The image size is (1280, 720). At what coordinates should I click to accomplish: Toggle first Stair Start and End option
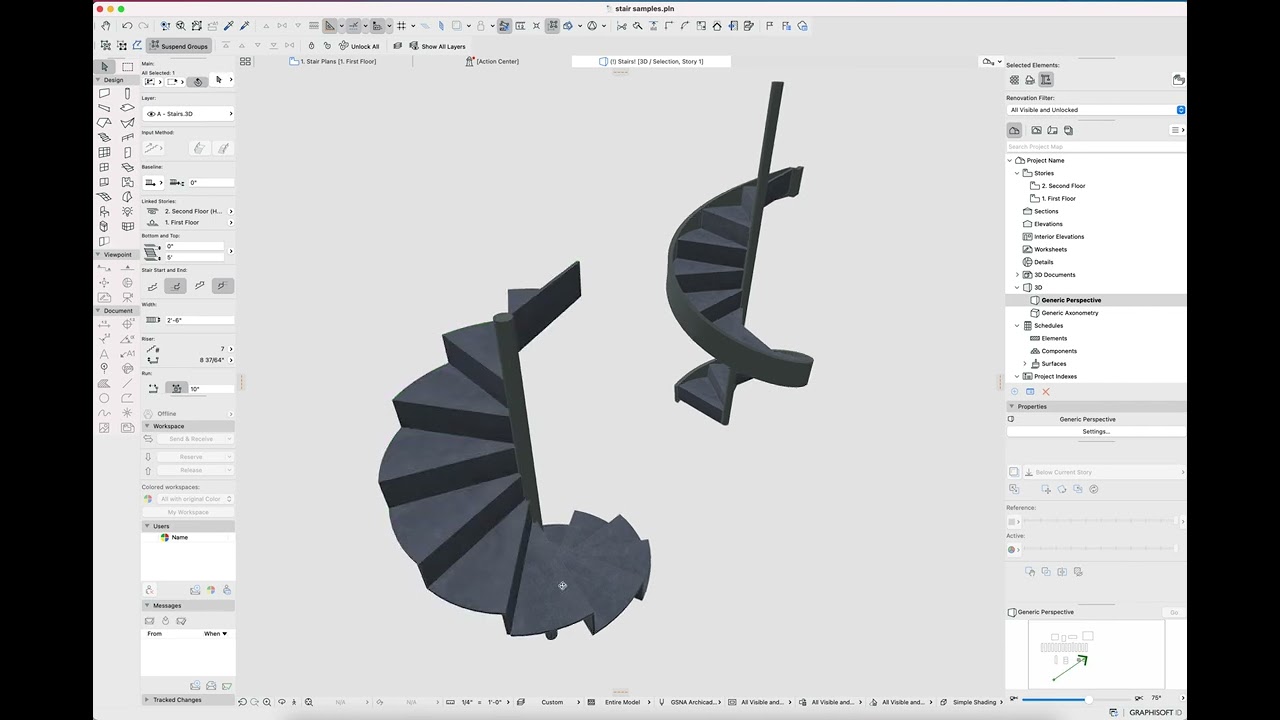153,286
